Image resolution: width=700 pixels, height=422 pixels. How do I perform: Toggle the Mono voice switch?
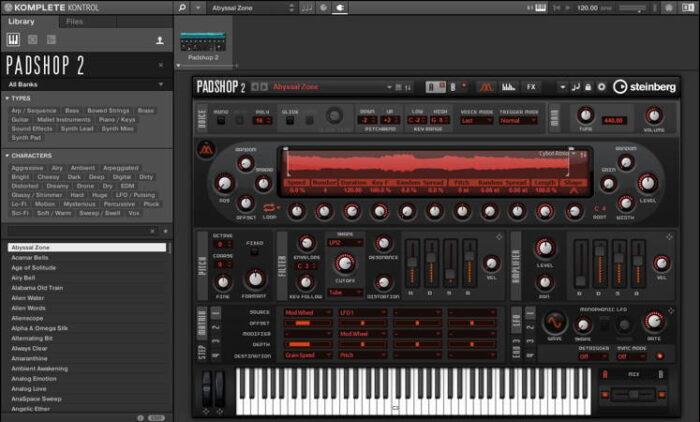point(221,119)
